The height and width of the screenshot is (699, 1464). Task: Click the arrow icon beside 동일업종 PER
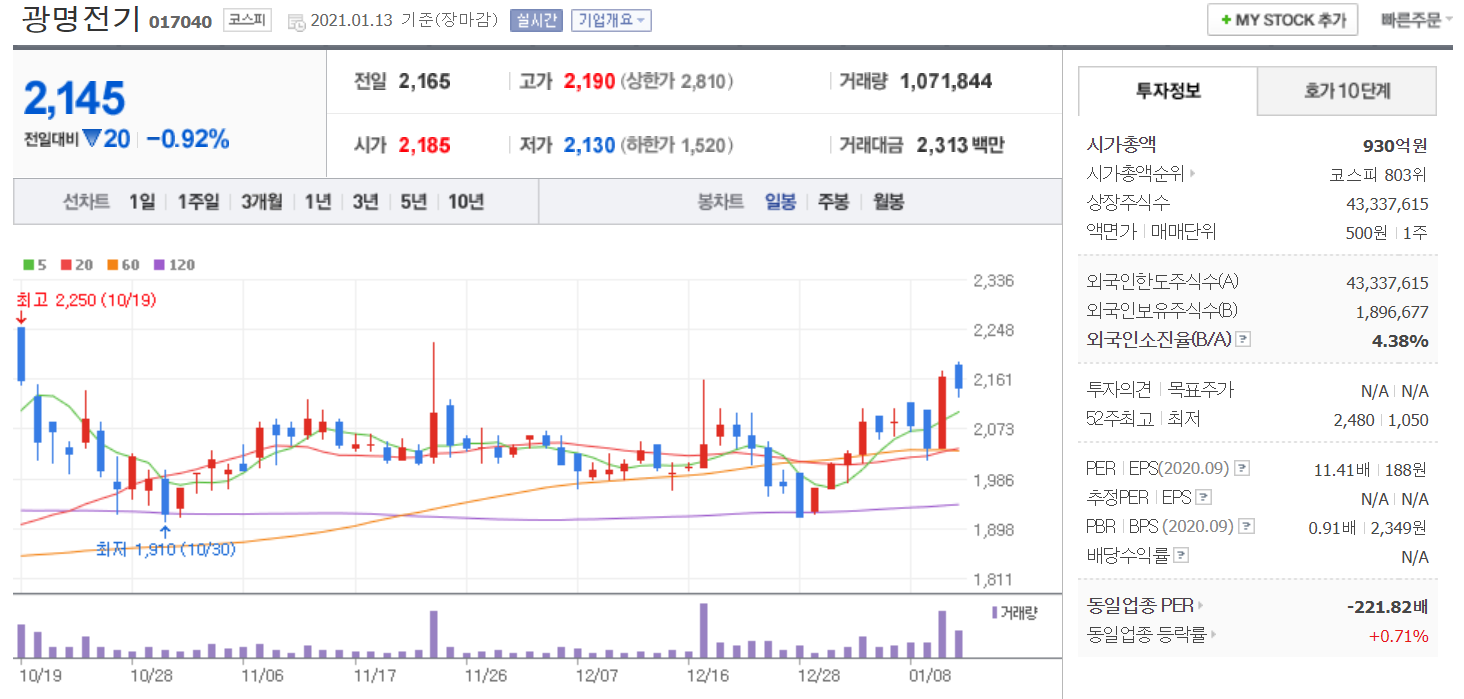(1200, 605)
